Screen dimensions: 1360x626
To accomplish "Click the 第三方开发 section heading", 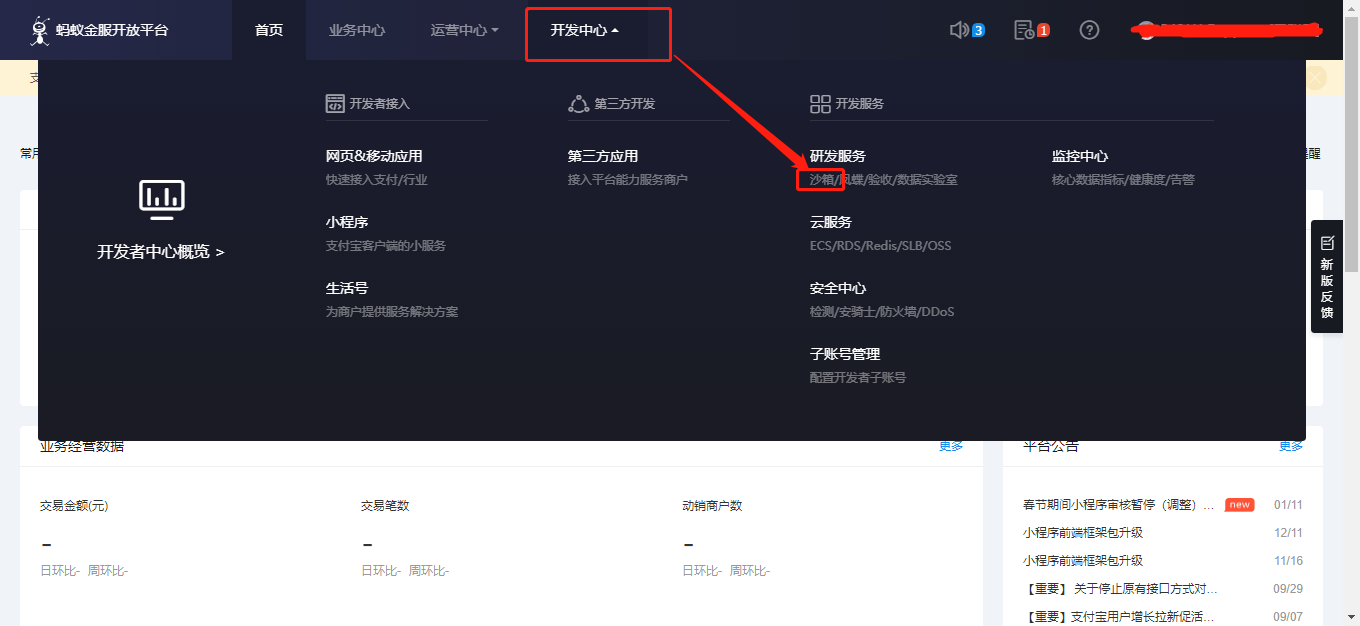I will point(625,104).
